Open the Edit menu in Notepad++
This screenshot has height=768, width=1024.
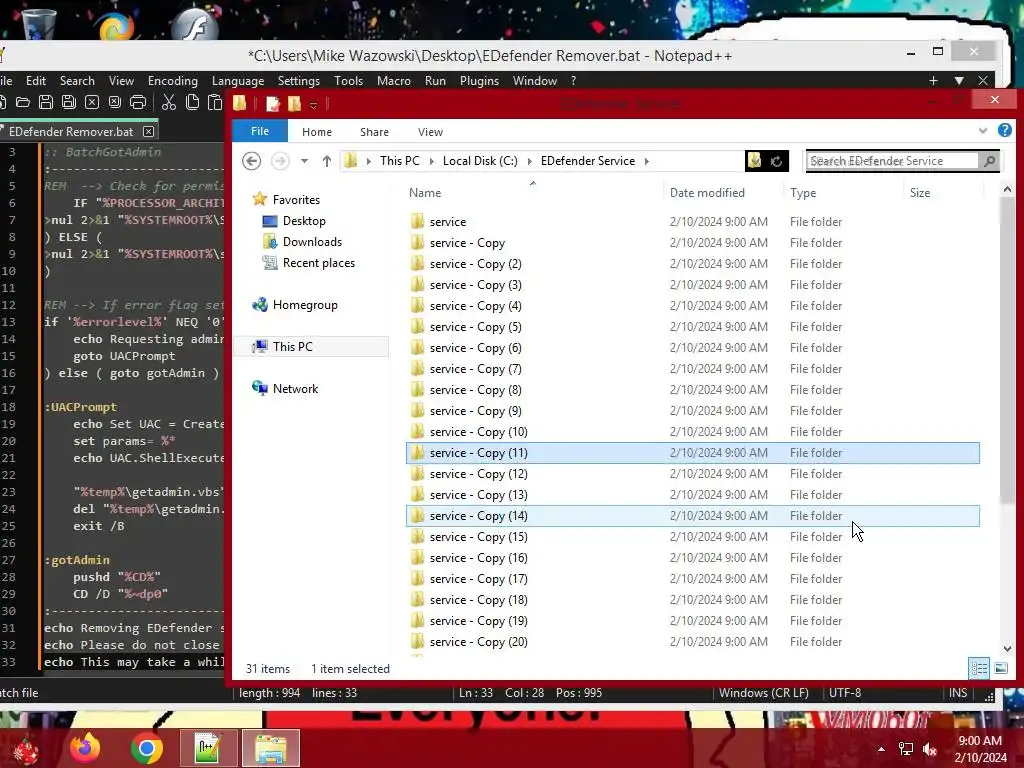click(36, 81)
